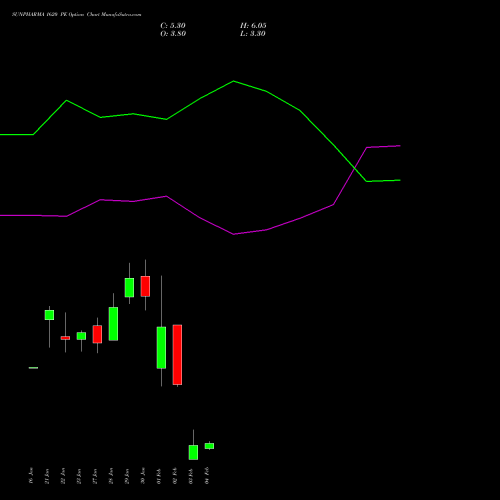Select the green candle above 21 Jan
This screenshot has width=500, height=500.
click(x=49, y=315)
